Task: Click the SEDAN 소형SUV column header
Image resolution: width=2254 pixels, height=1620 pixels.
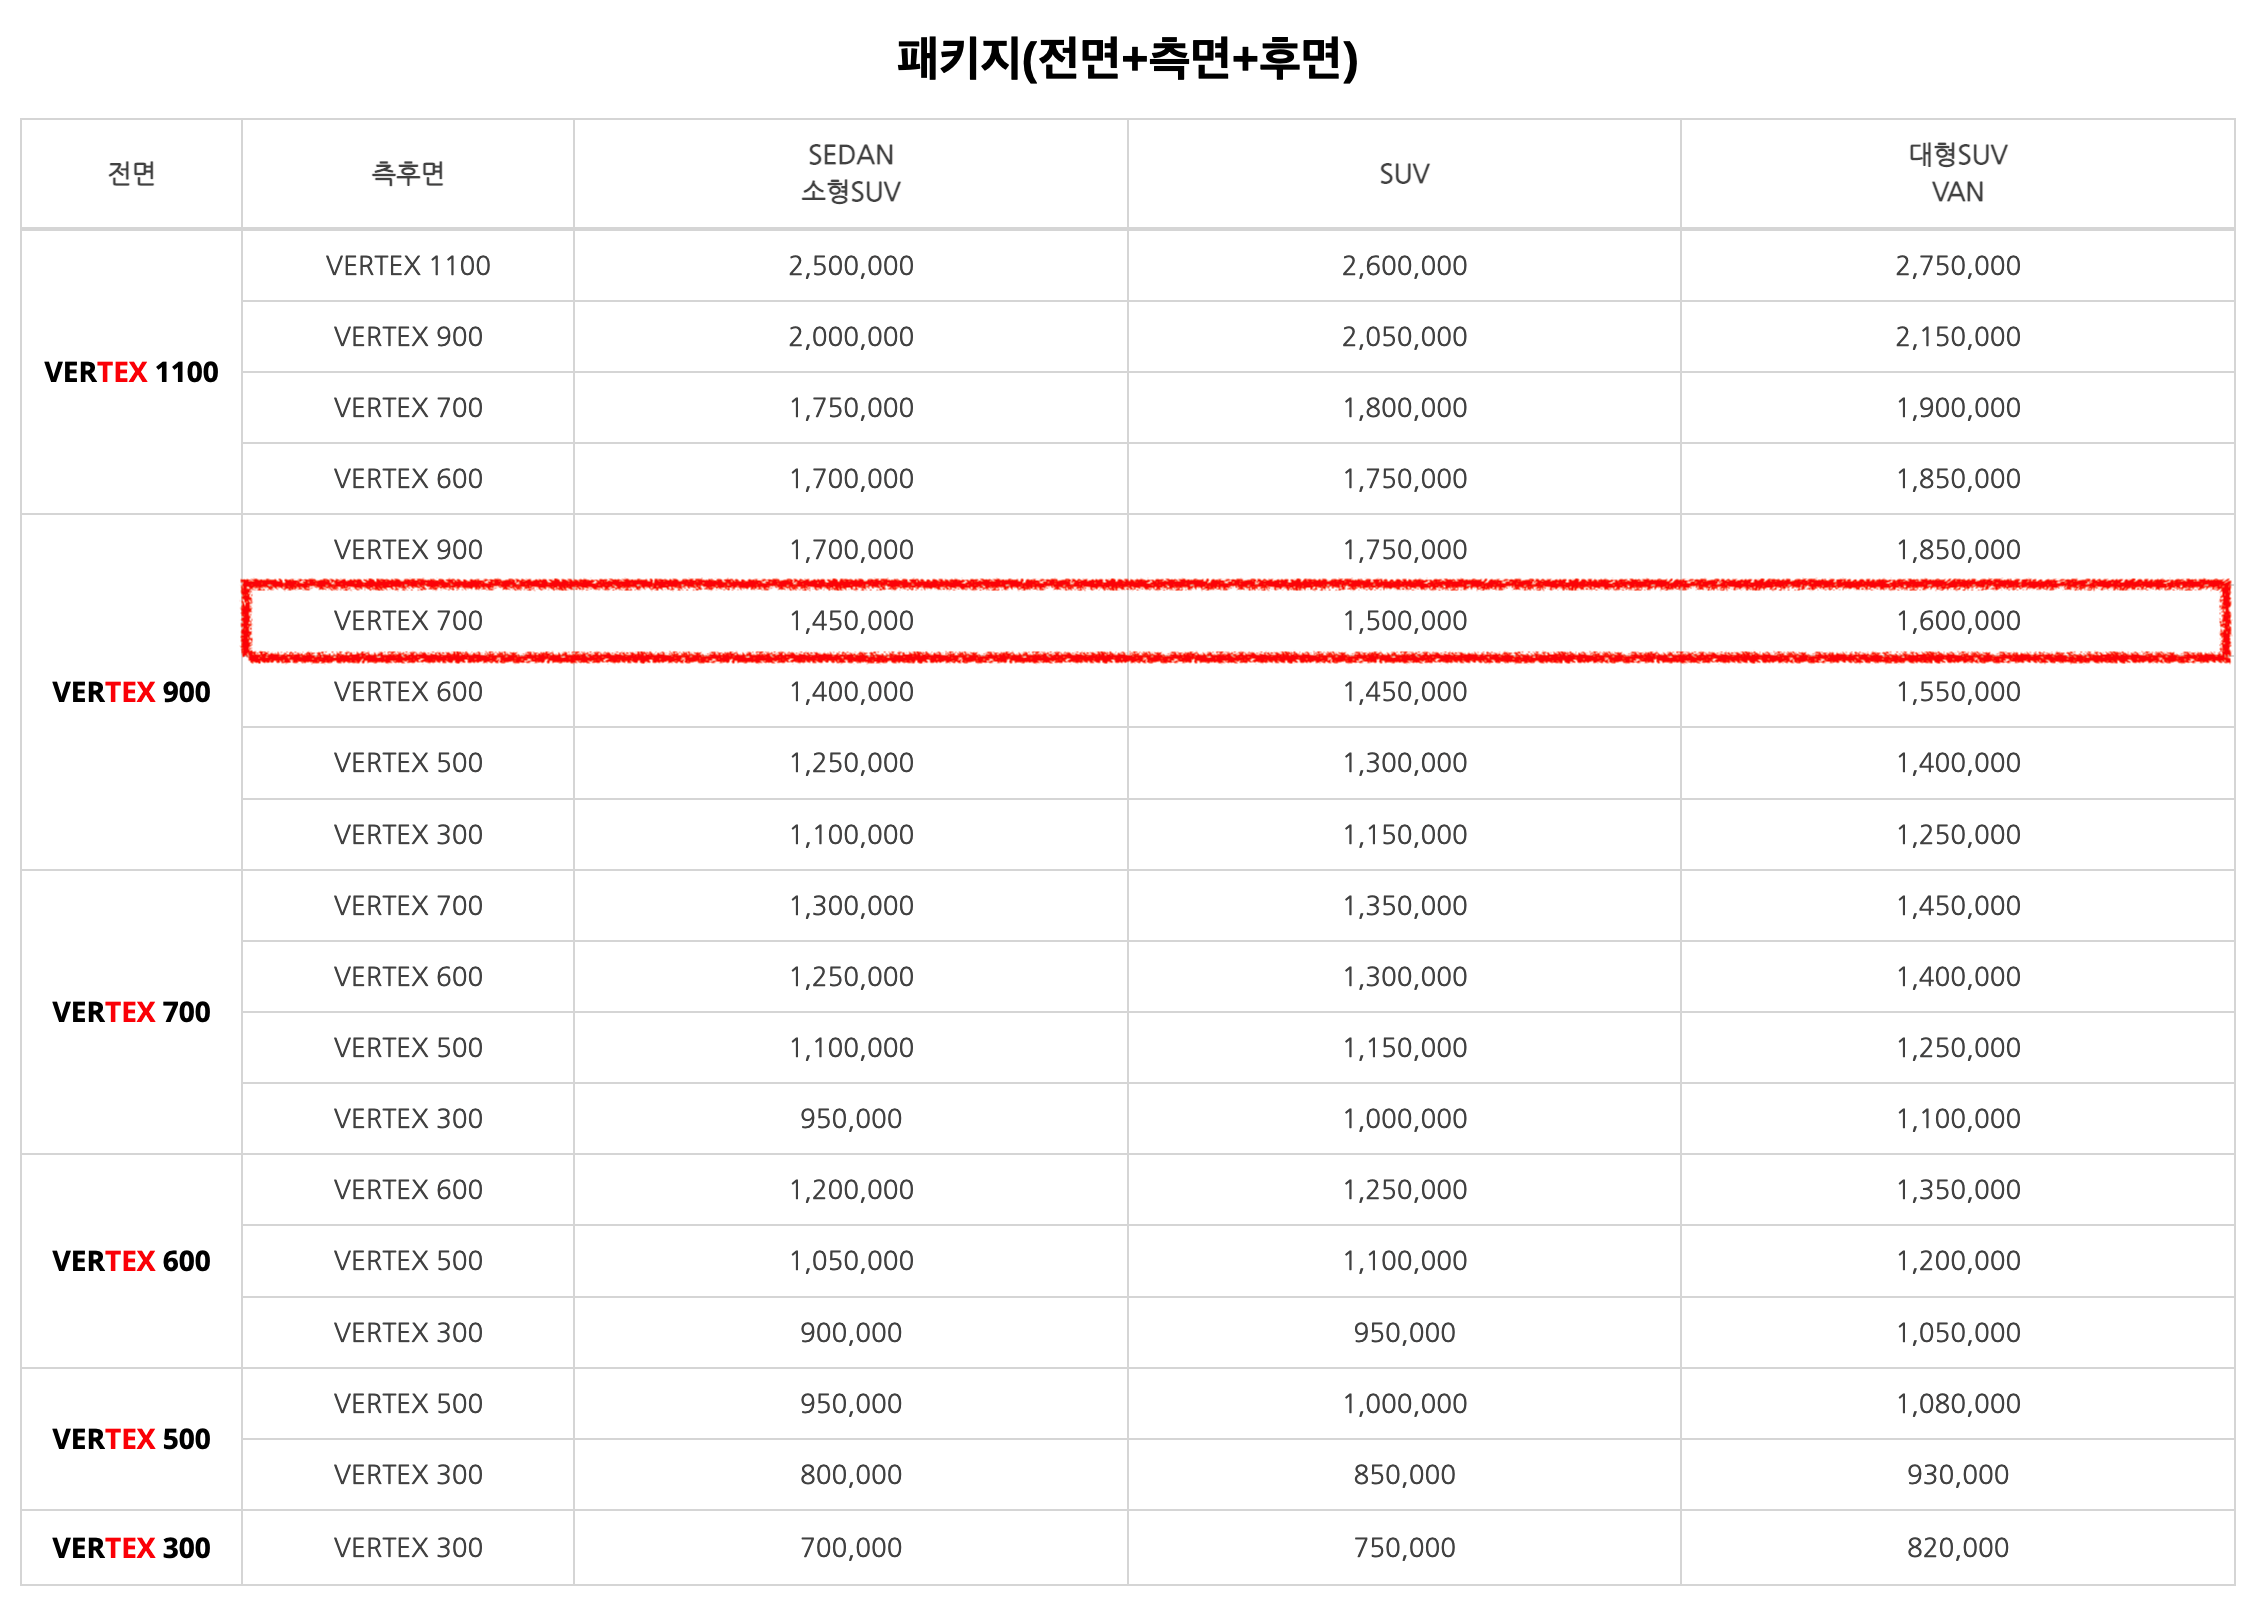Action: coord(849,173)
